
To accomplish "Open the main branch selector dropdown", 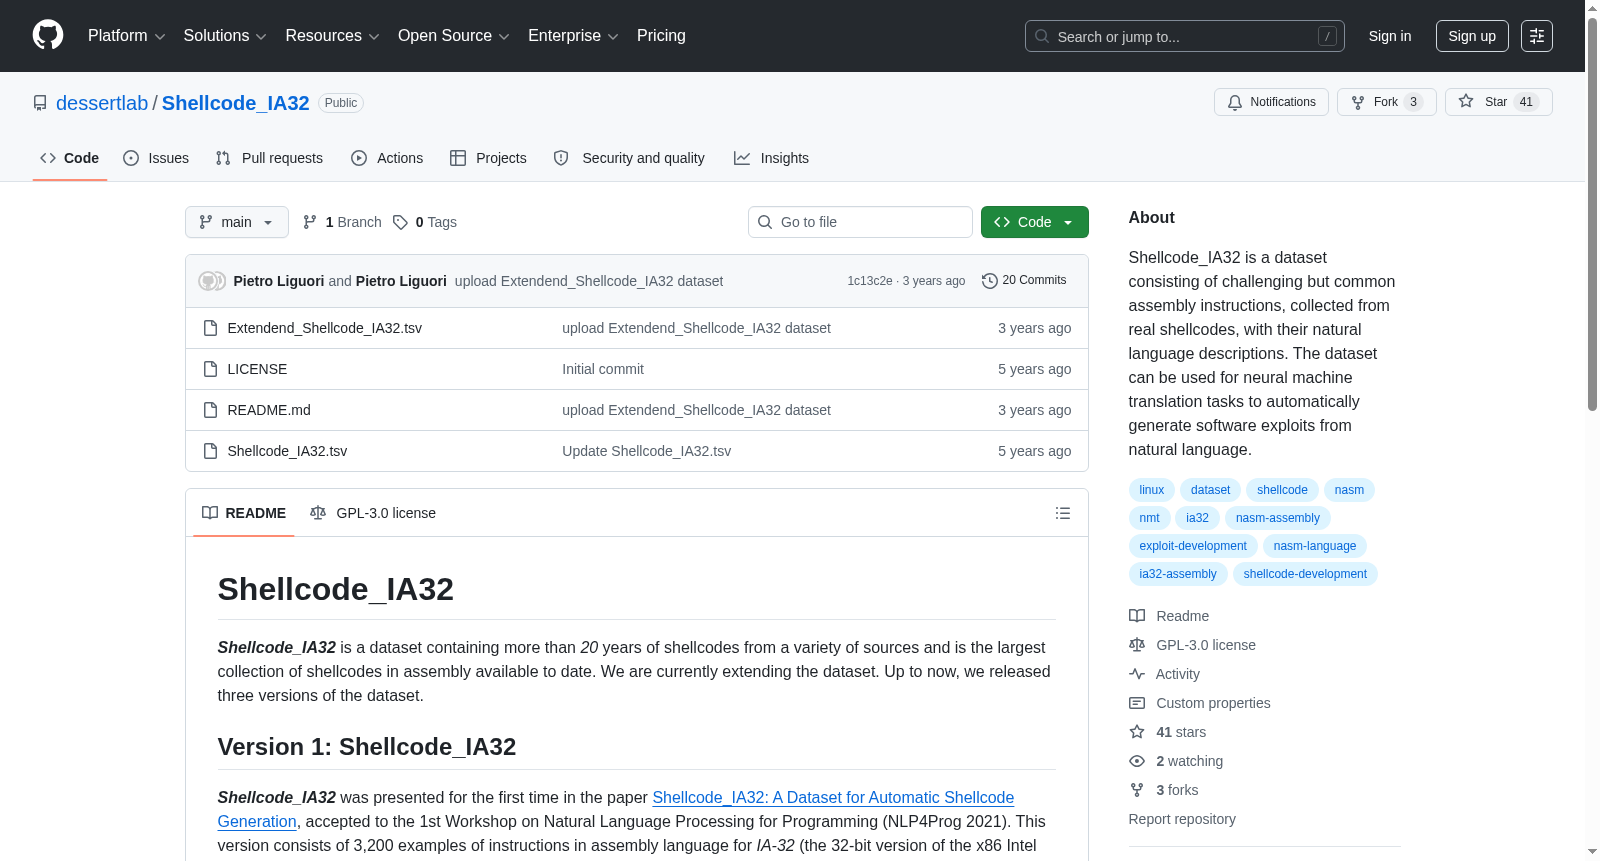I will click(237, 222).
